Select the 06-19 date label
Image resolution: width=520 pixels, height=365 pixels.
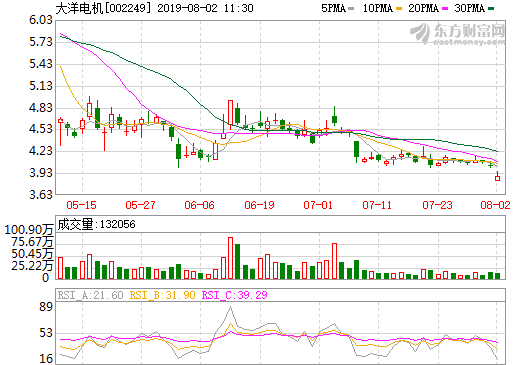pos(259,205)
